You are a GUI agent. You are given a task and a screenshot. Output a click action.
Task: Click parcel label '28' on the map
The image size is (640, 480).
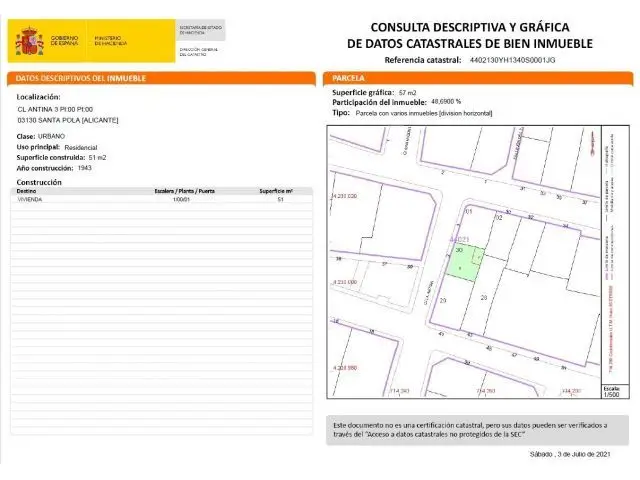pyautogui.click(x=484, y=298)
